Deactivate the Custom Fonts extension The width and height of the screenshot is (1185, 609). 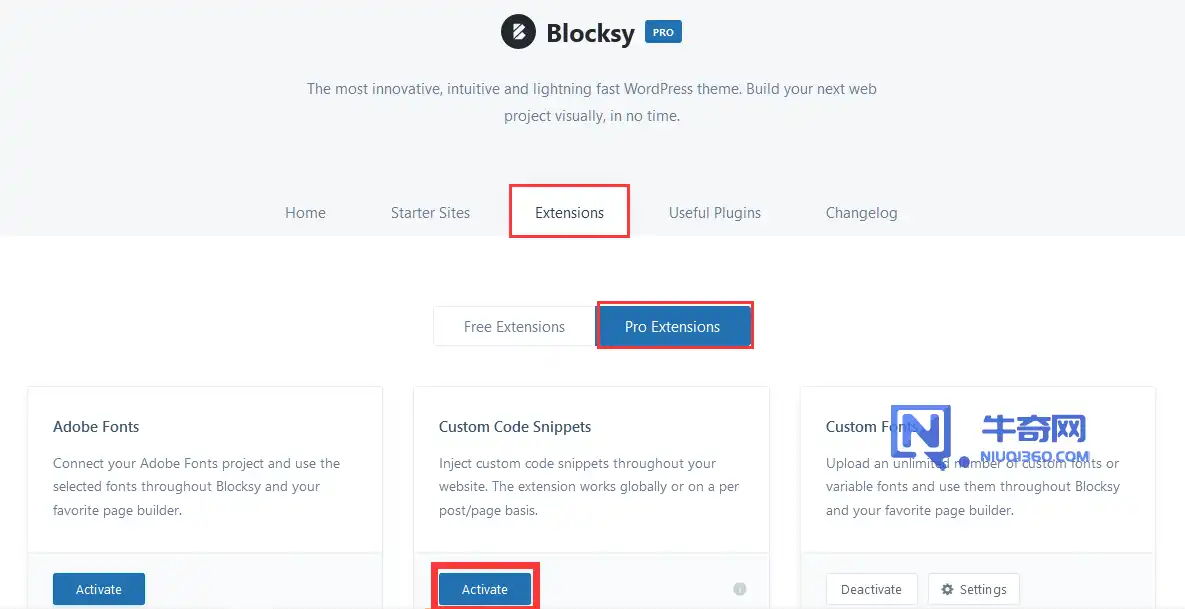coord(871,589)
